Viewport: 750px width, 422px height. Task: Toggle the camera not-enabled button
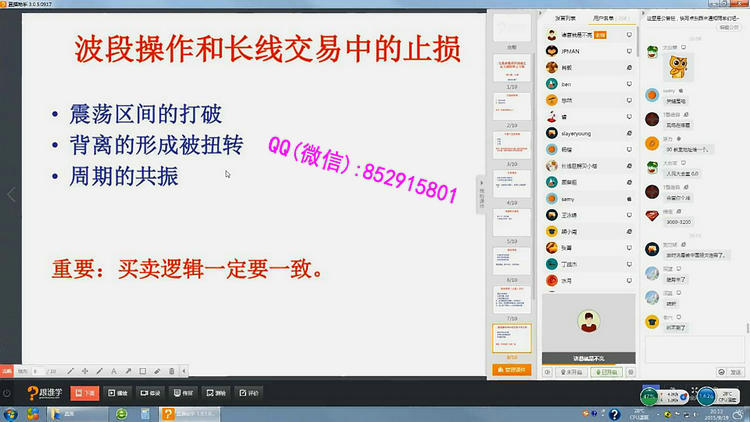[570, 372]
